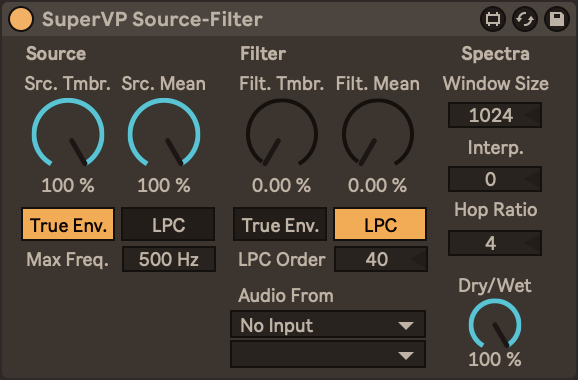The width and height of the screenshot is (578, 380).
Task: Click the Max Freq. 500 Hz field
Action: pos(169,259)
